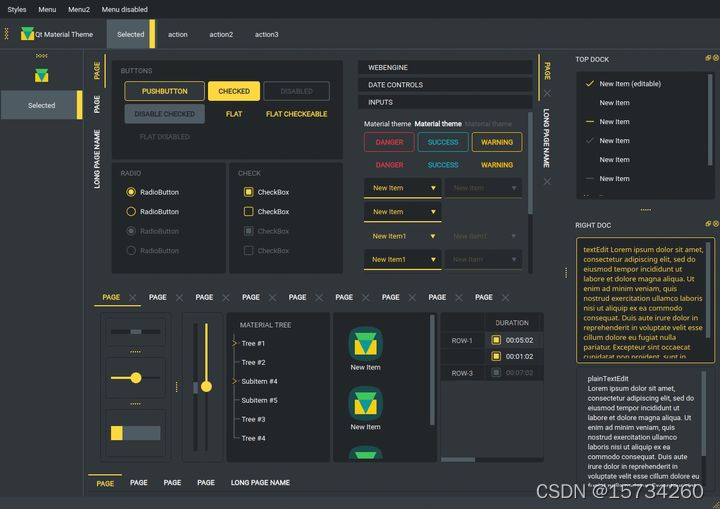The height and width of the screenshot is (509, 720).
Task: Open the first New Item combo box
Action: 402,188
